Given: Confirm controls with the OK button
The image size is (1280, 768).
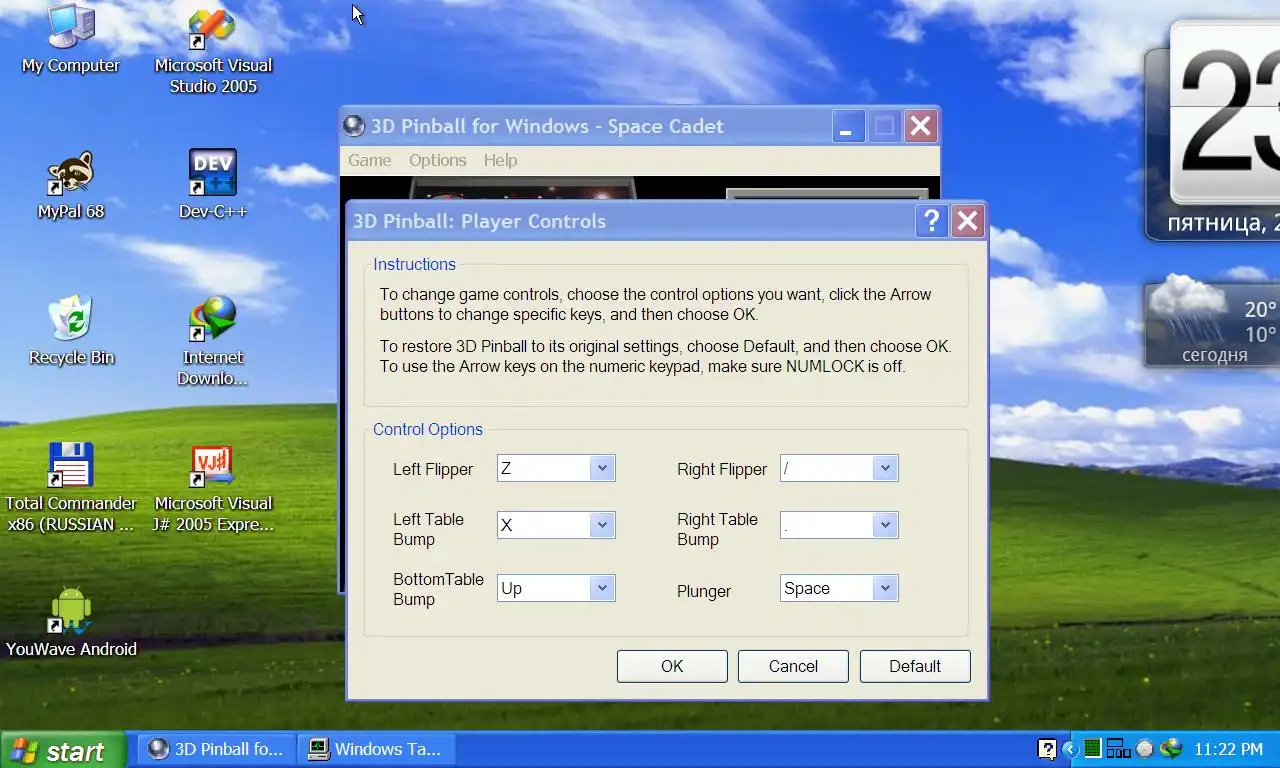Looking at the screenshot, I should (x=672, y=666).
